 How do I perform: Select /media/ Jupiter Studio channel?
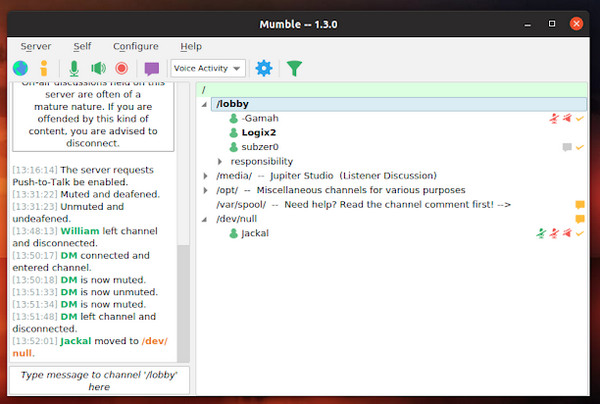(x=326, y=176)
